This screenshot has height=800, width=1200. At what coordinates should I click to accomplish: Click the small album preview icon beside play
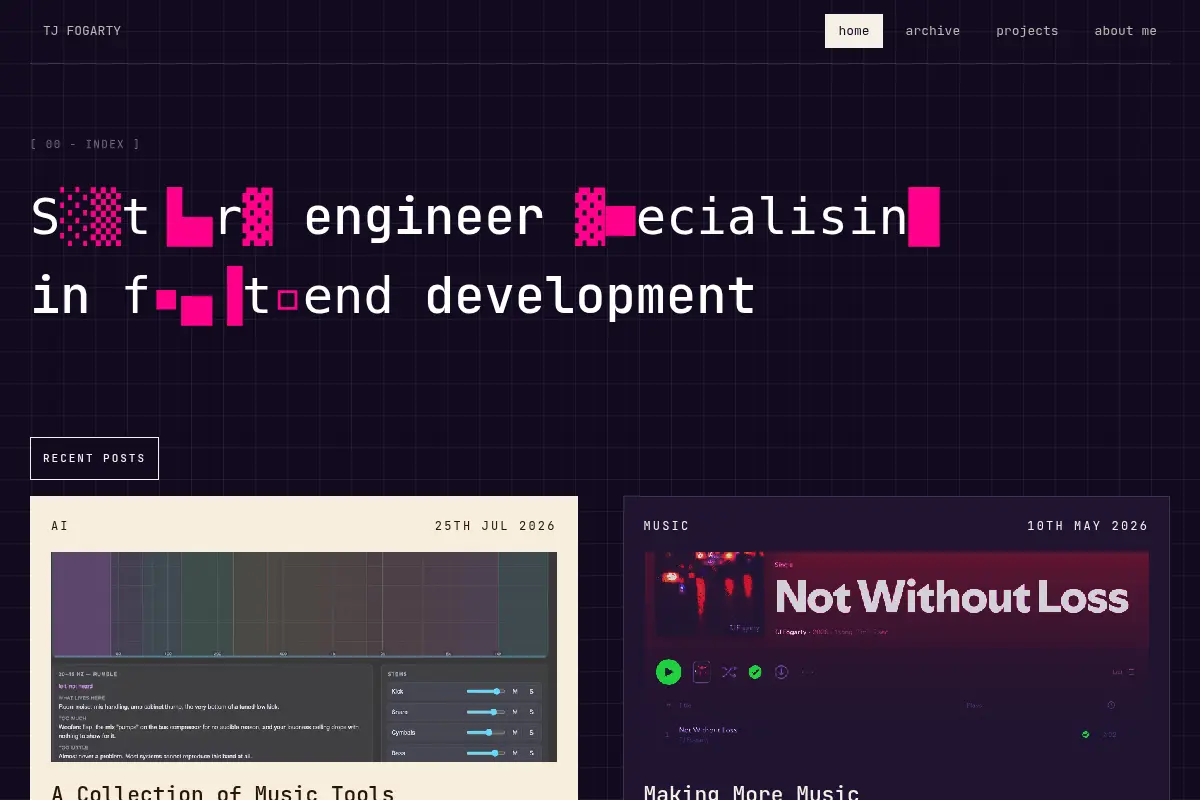pyautogui.click(x=702, y=672)
